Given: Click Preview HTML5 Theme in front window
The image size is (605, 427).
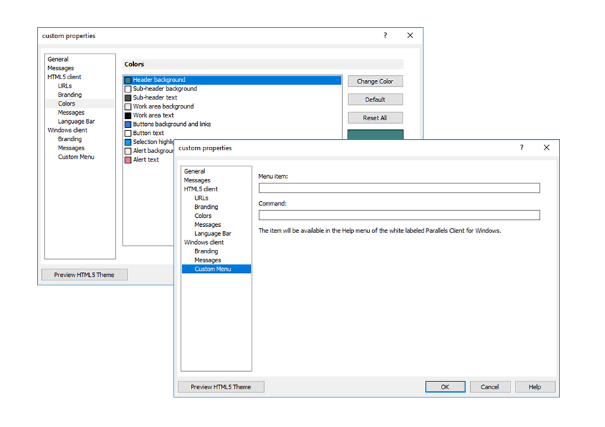Looking at the screenshot, I should point(221,387).
